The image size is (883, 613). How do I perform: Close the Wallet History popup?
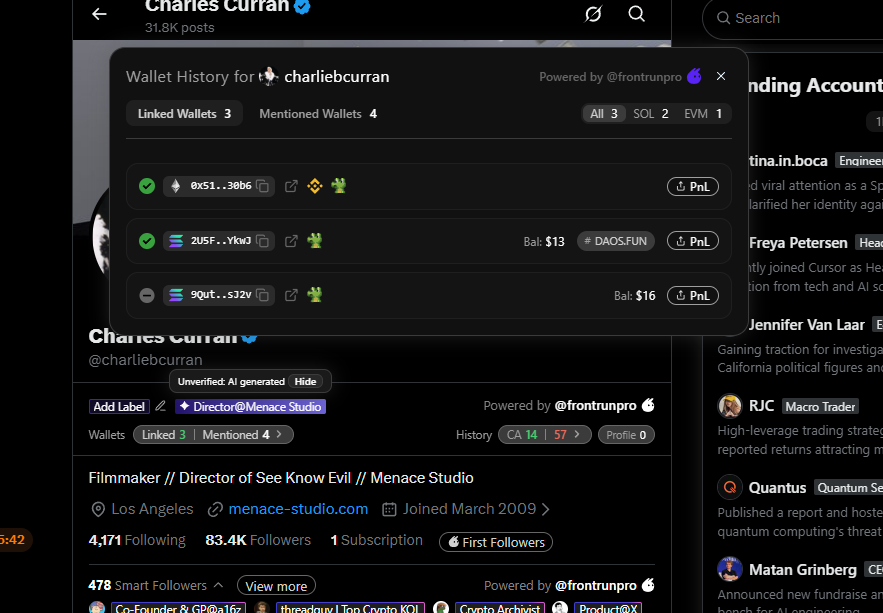pyautogui.click(x=721, y=76)
